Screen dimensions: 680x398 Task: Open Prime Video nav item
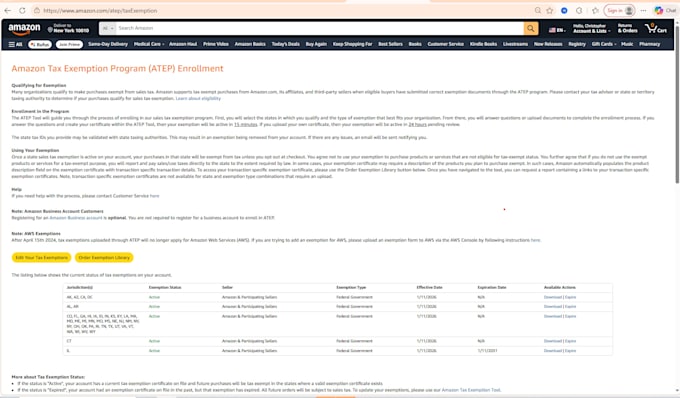click(216, 44)
